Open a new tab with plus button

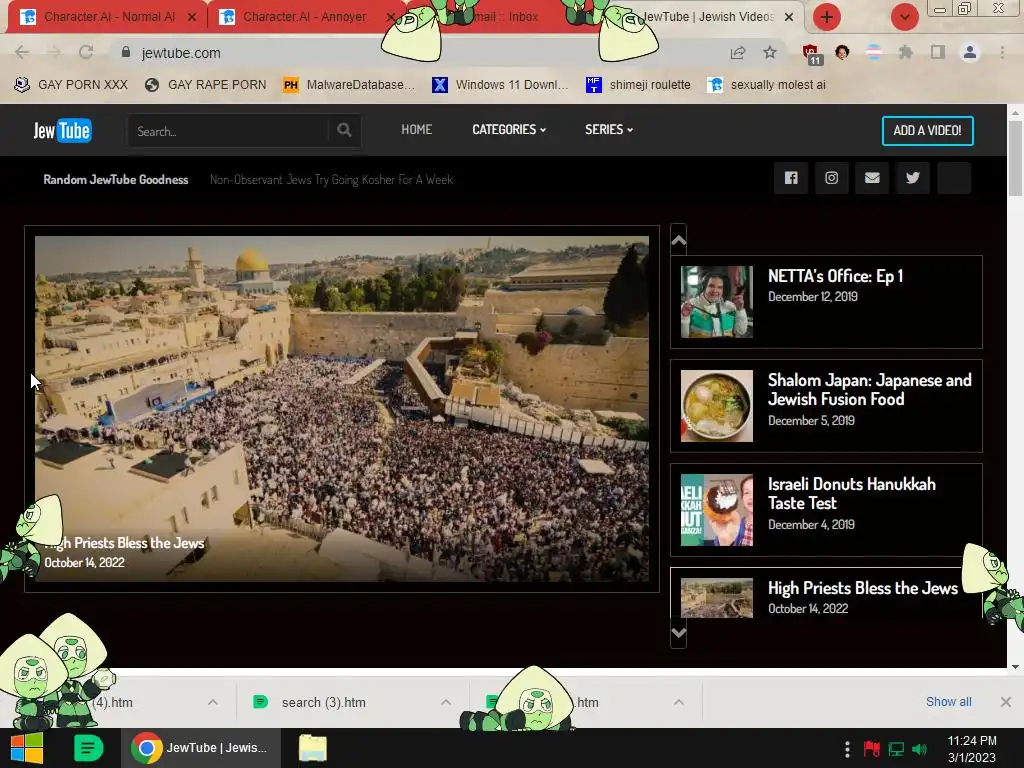coord(826,17)
